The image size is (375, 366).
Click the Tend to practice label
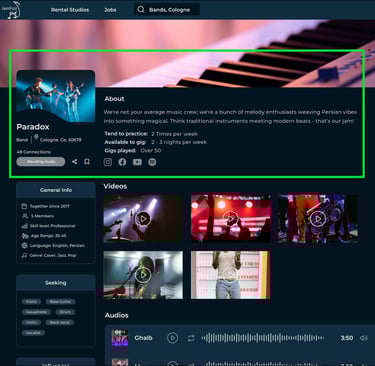(x=126, y=134)
